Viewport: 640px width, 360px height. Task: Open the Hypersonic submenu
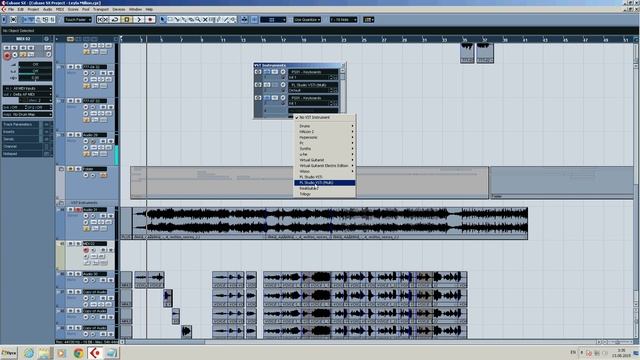click(324, 138)
